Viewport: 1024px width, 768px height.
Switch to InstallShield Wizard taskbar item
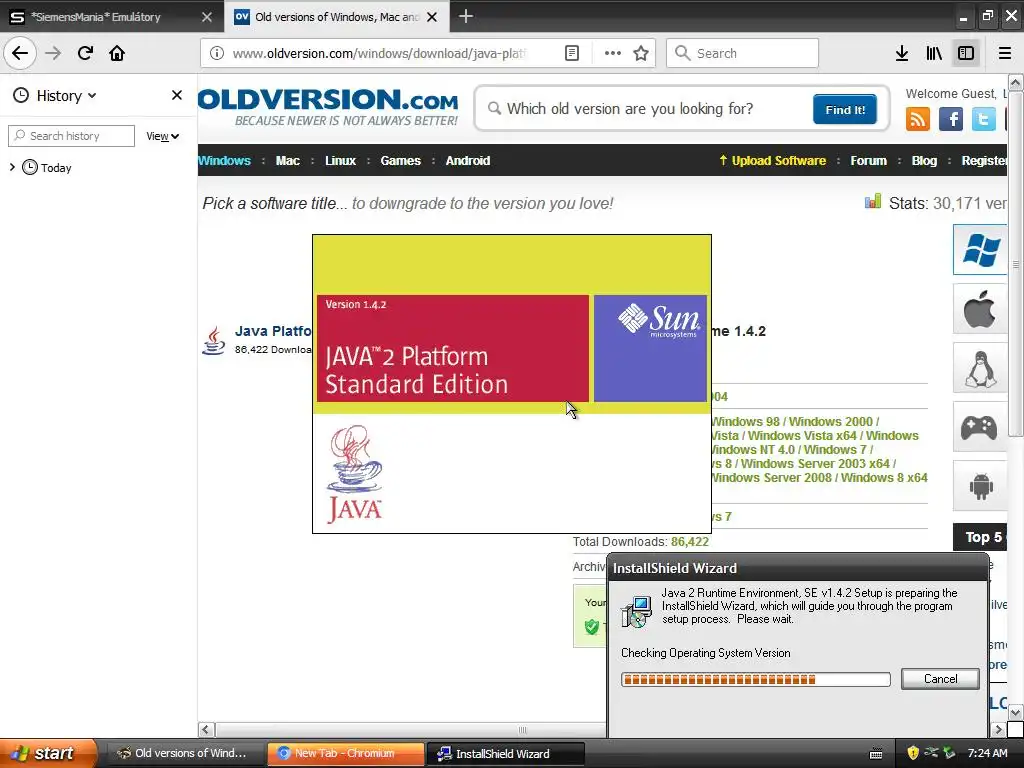(x=504, y=753)
